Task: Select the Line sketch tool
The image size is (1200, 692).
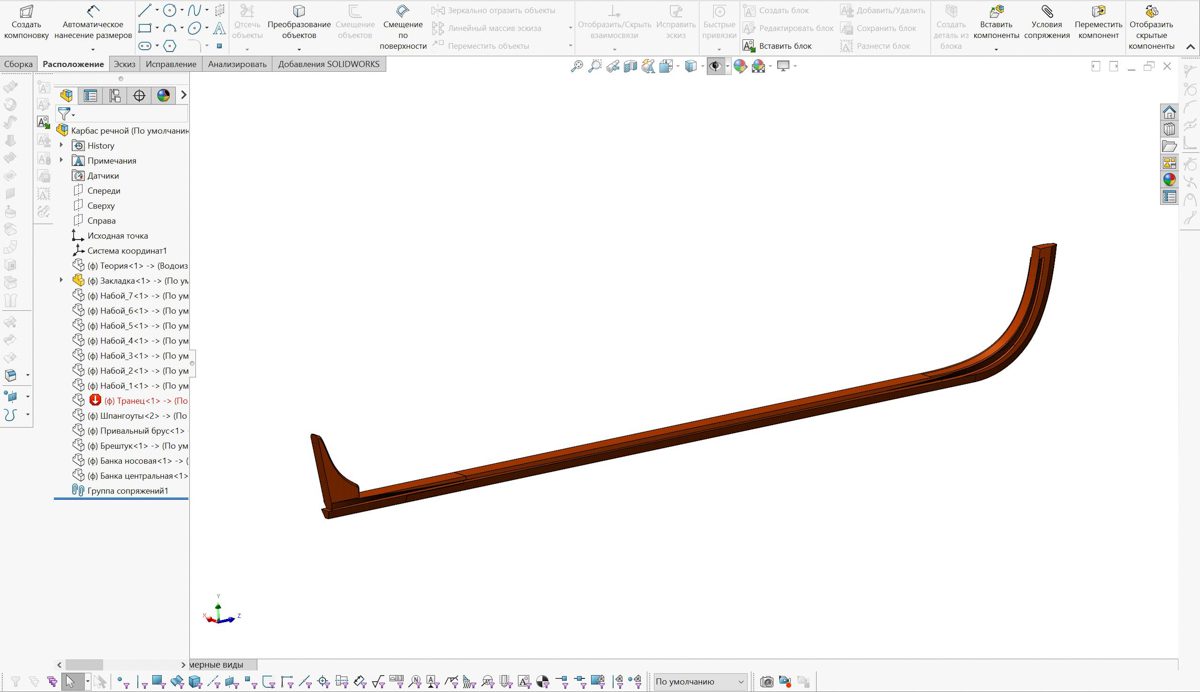Action: pyautogui.click(x=145, y=10)
